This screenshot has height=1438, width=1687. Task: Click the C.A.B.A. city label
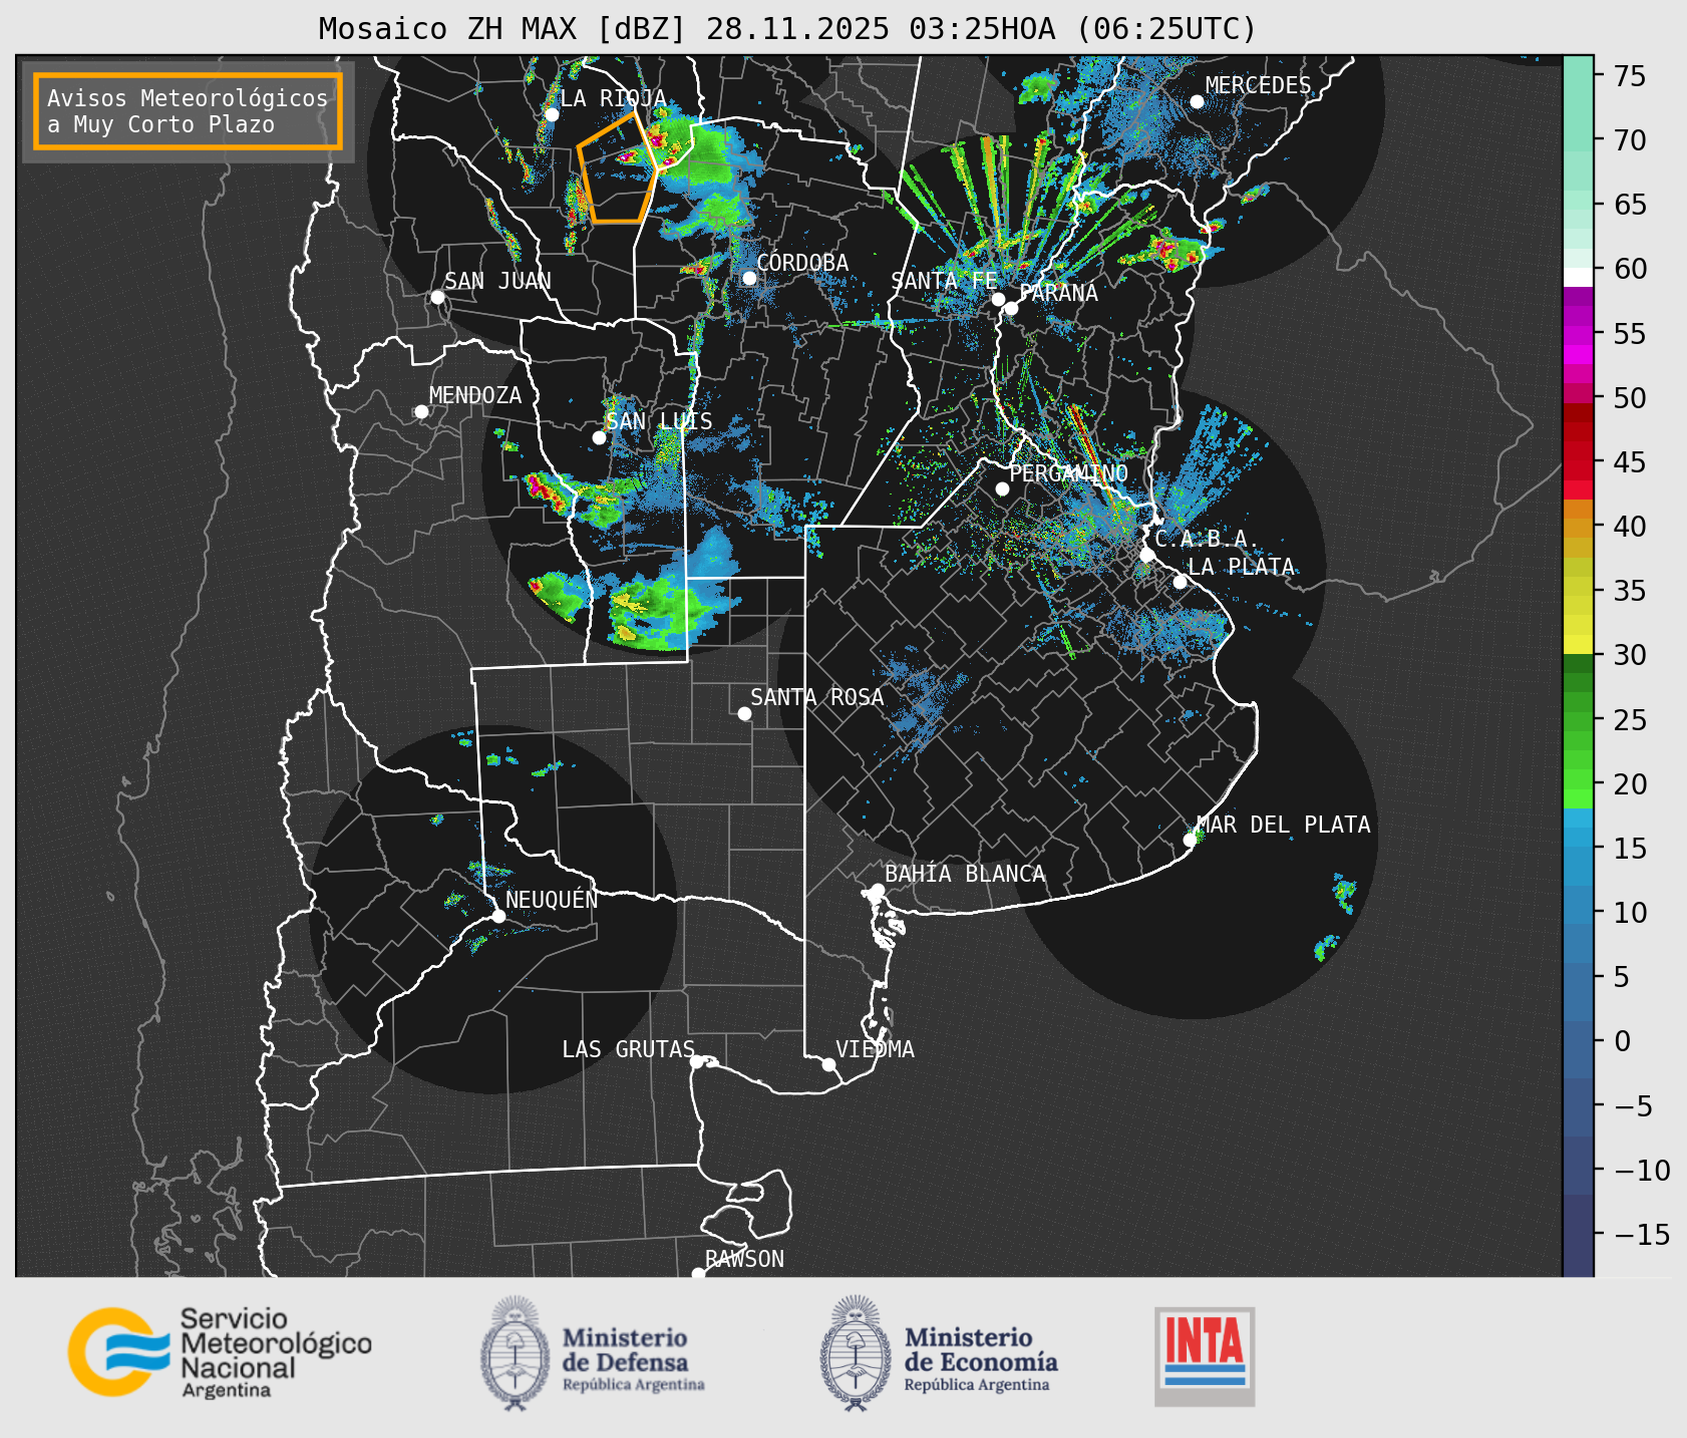[1207, 539]
